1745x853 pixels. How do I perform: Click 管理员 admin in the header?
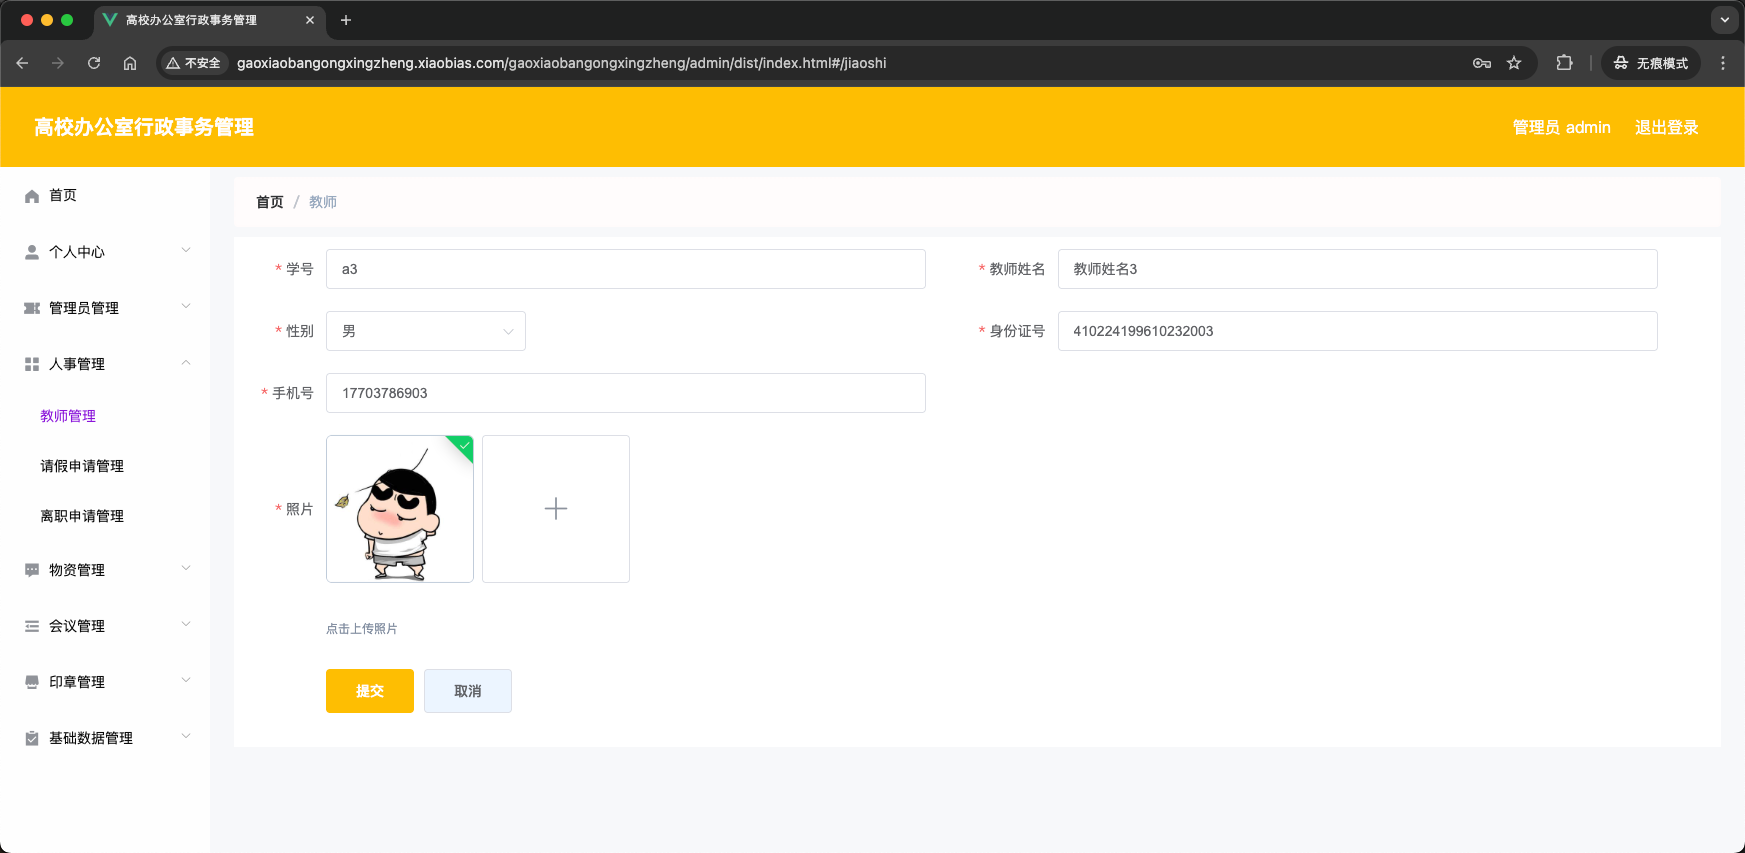coord(1562,127)
